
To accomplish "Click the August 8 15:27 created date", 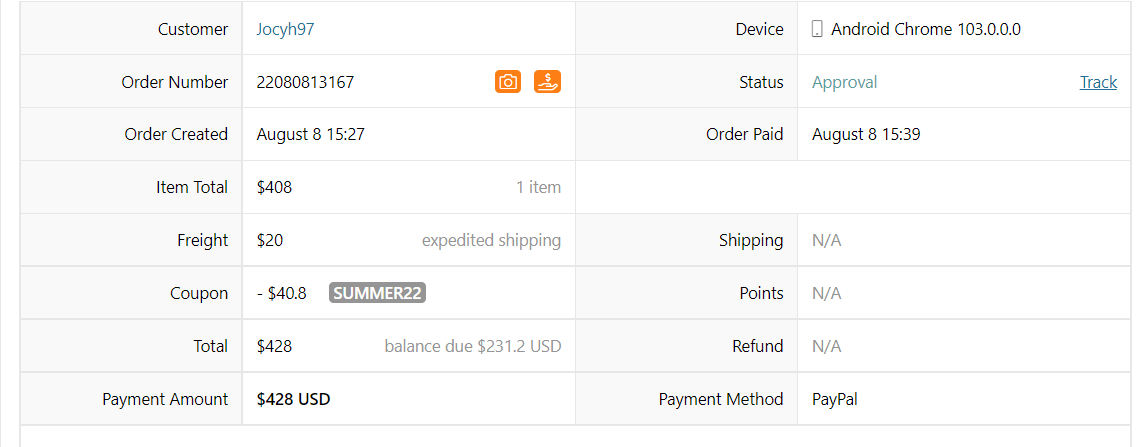I will click(x=311, y=134).
